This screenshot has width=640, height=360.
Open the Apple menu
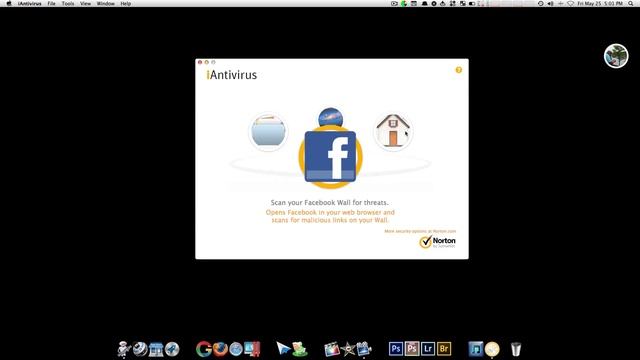tap(9, 3)
